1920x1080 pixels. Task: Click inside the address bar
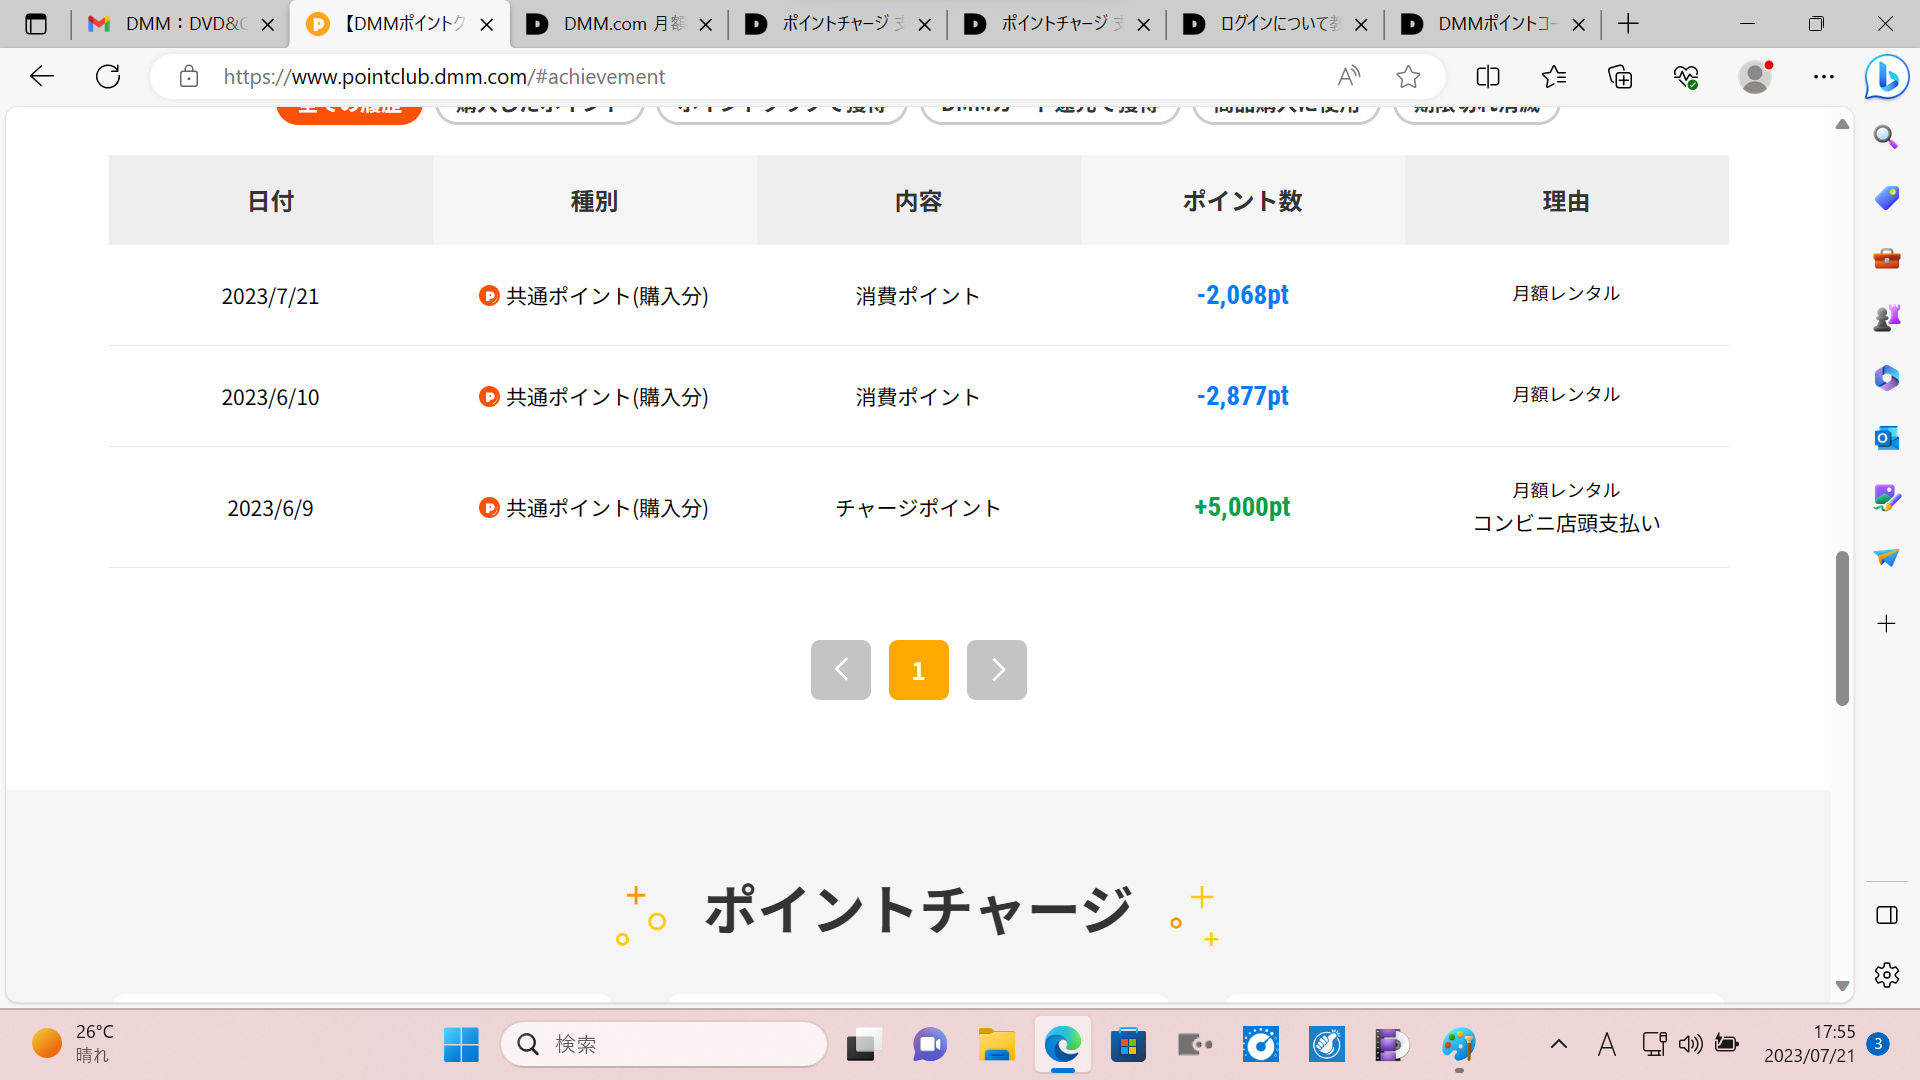[700, 76]
